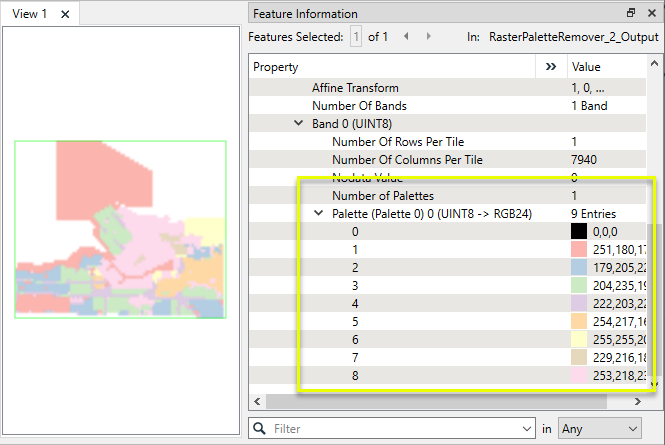Click the Property column header
Screen dimensions: 665x445
(390, 67)
